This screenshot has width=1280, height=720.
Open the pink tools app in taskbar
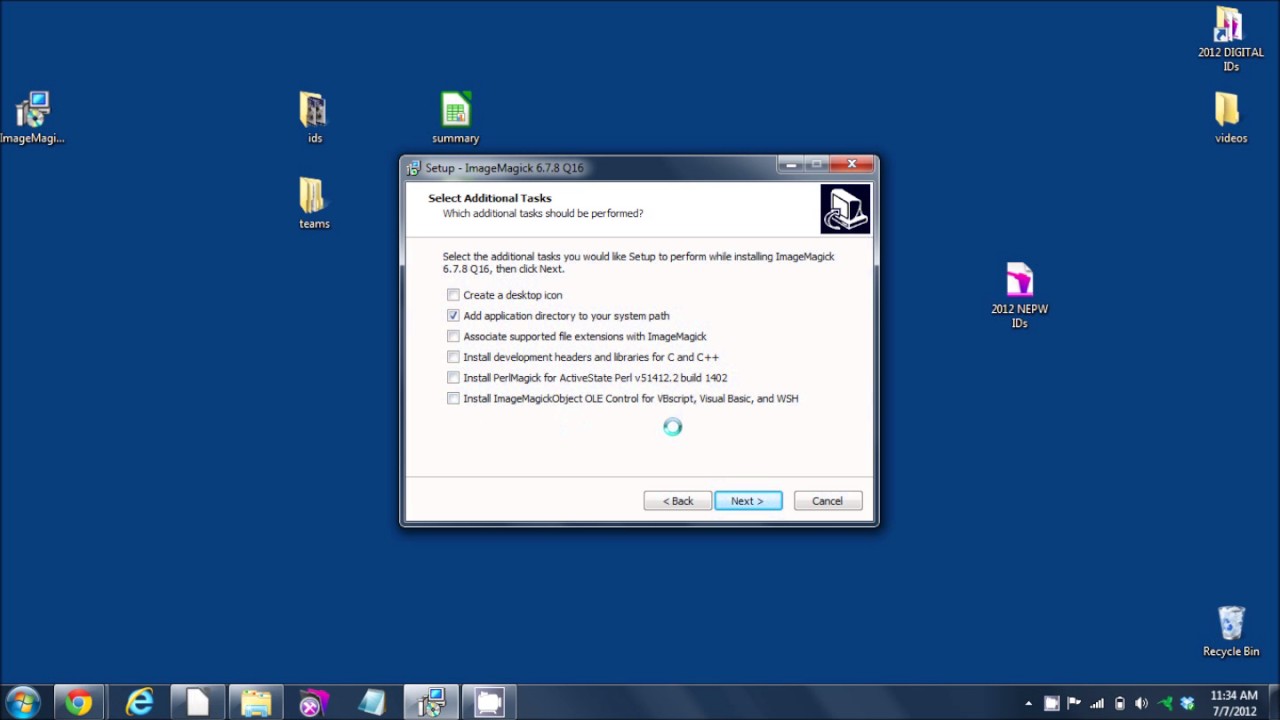(314, 703)
